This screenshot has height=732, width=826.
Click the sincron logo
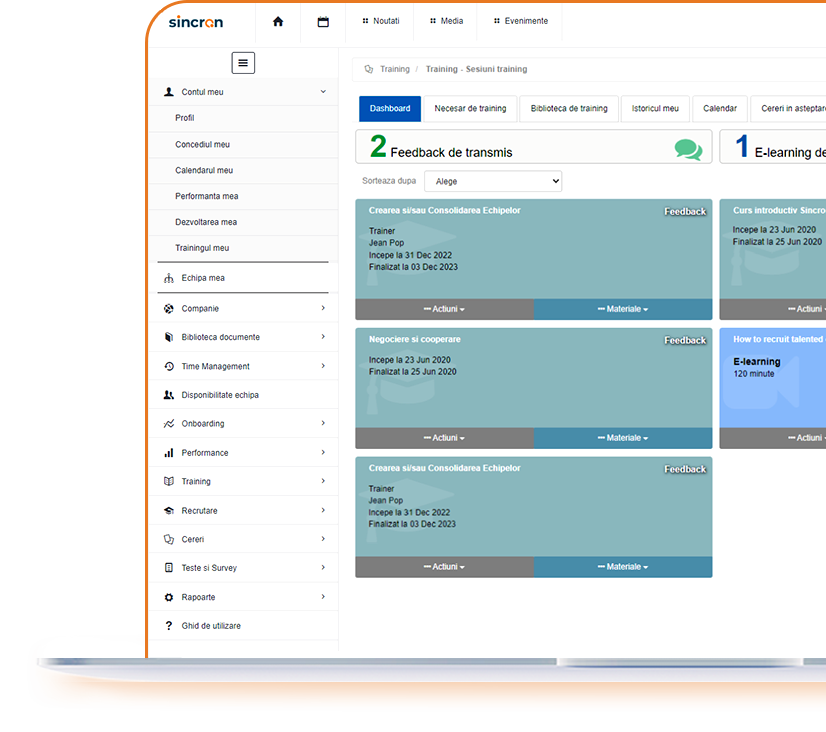coord(195,22)
